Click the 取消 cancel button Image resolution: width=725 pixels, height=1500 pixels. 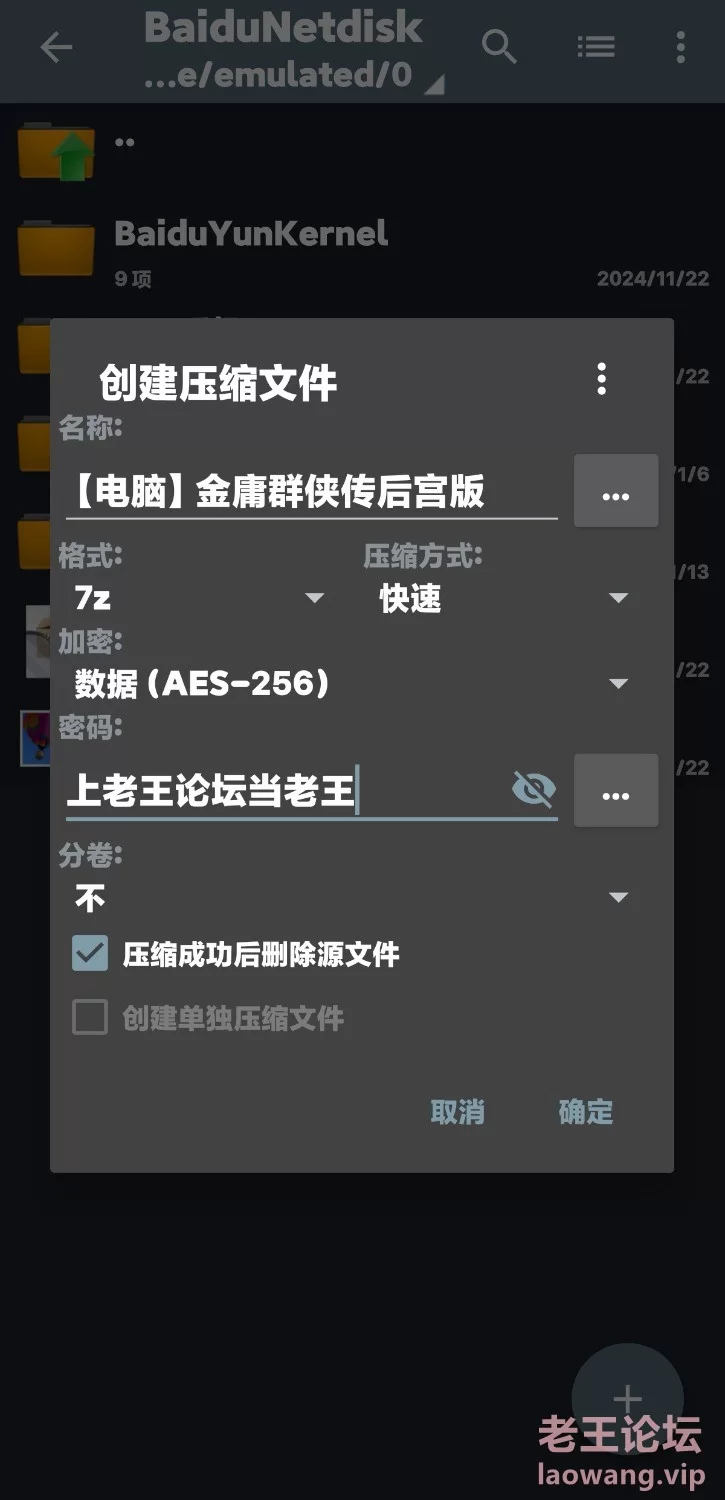(x=457, y=1111)
